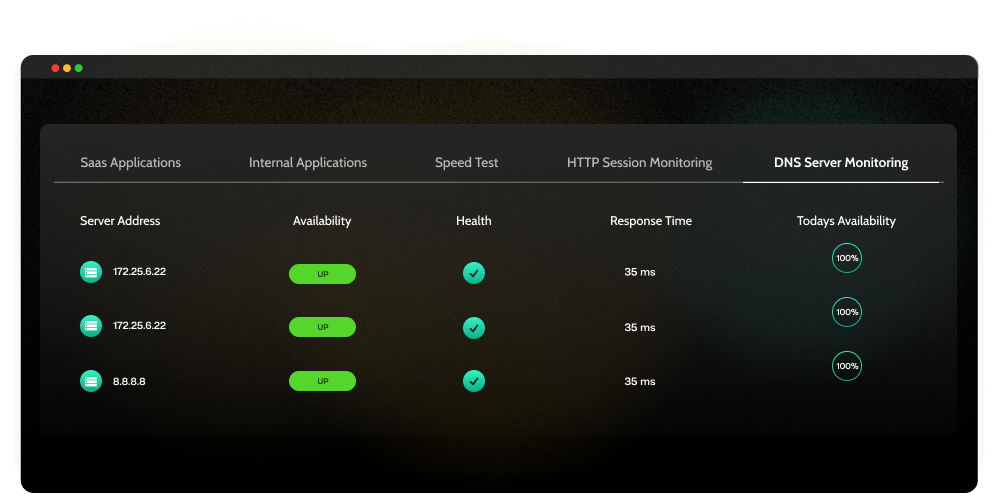Click the Server Address column header

point(120,221)
